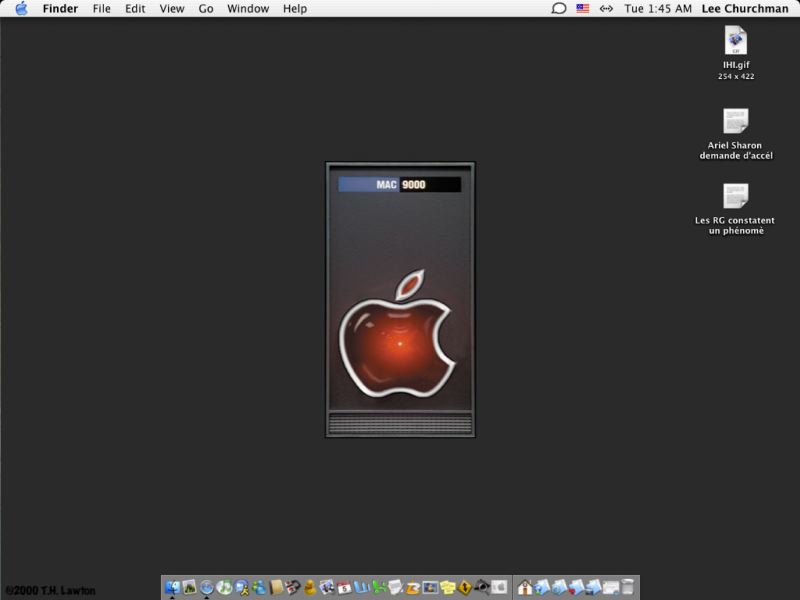Click the clock showing Tue 1:45 AM
This screenshot has height=600, width=800.
[658, 8]
